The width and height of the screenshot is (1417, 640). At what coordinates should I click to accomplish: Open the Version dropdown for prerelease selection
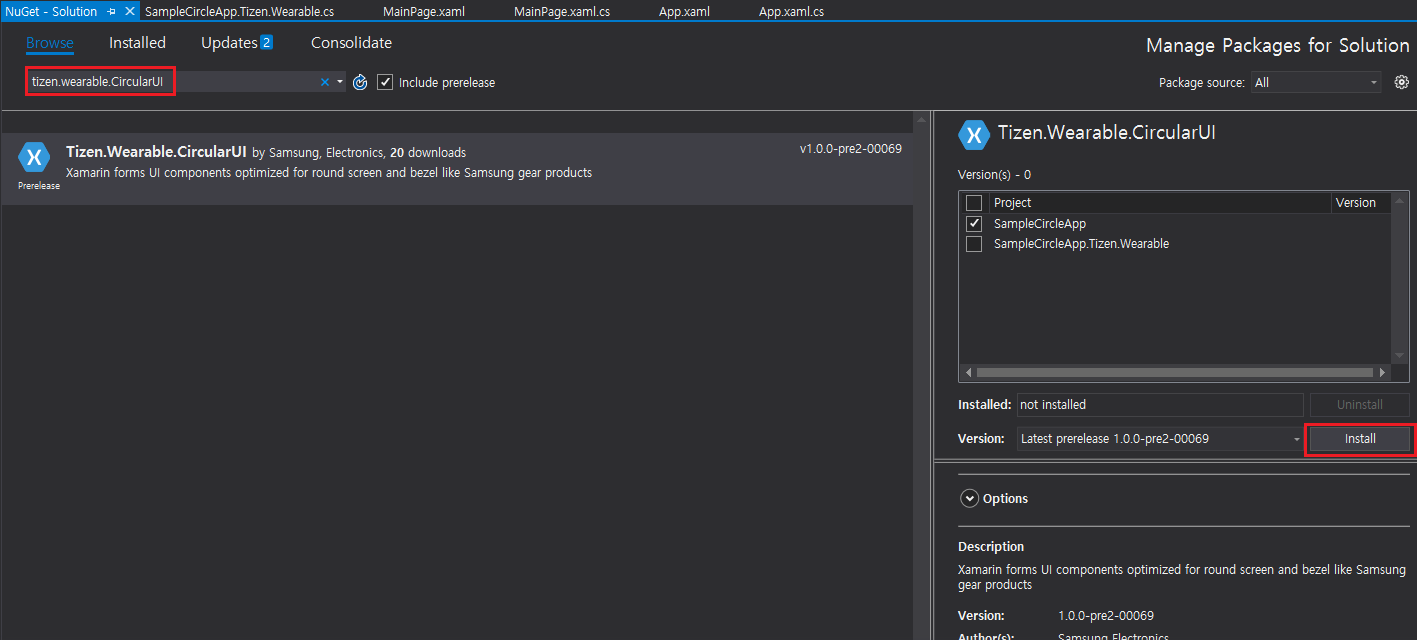click(x=1160, y=439)
